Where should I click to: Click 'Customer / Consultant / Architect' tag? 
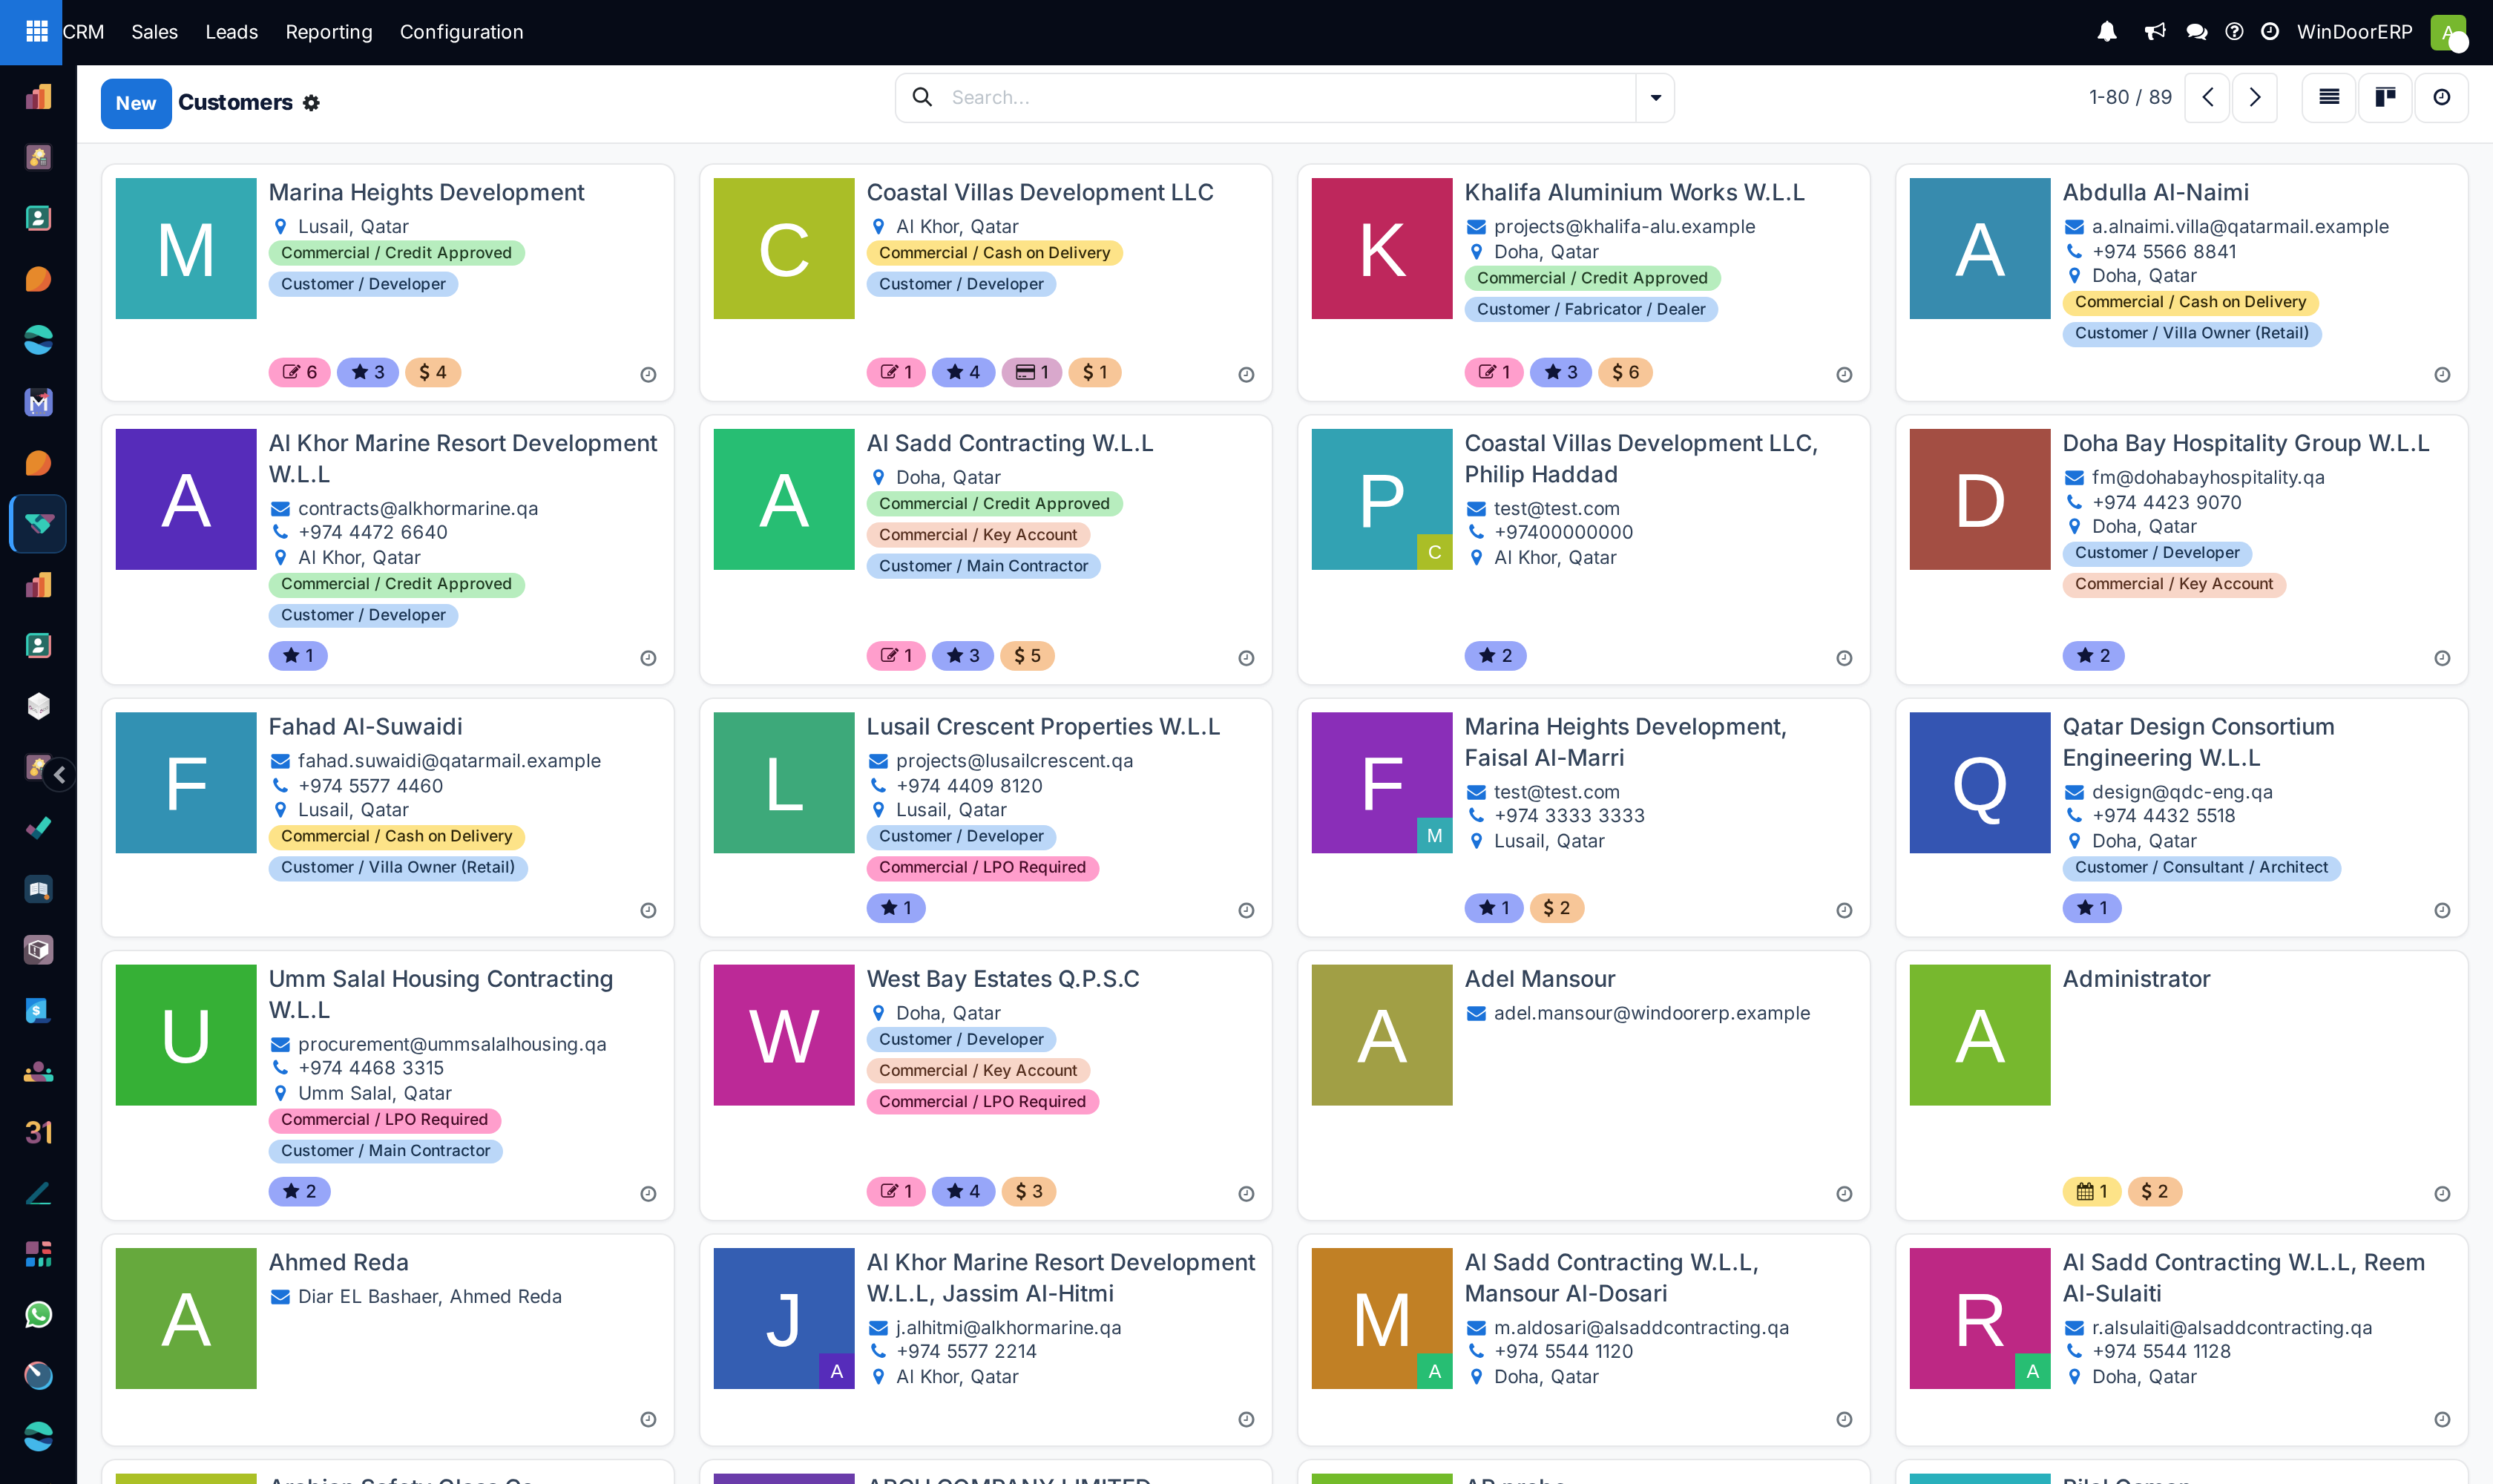(x=2201, y=867)
